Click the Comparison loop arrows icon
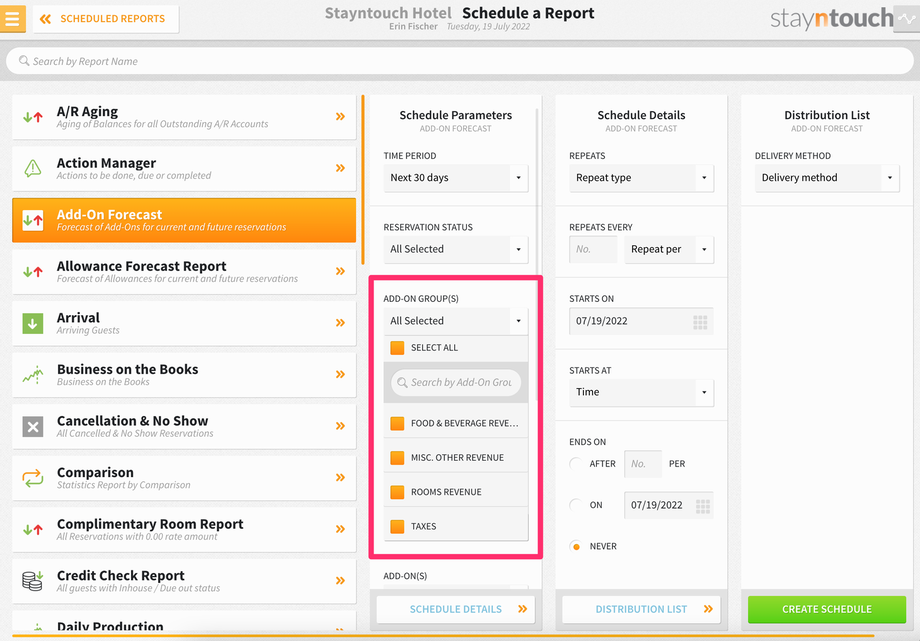Viewport: 920px width, 641px height. pos(33,478)
